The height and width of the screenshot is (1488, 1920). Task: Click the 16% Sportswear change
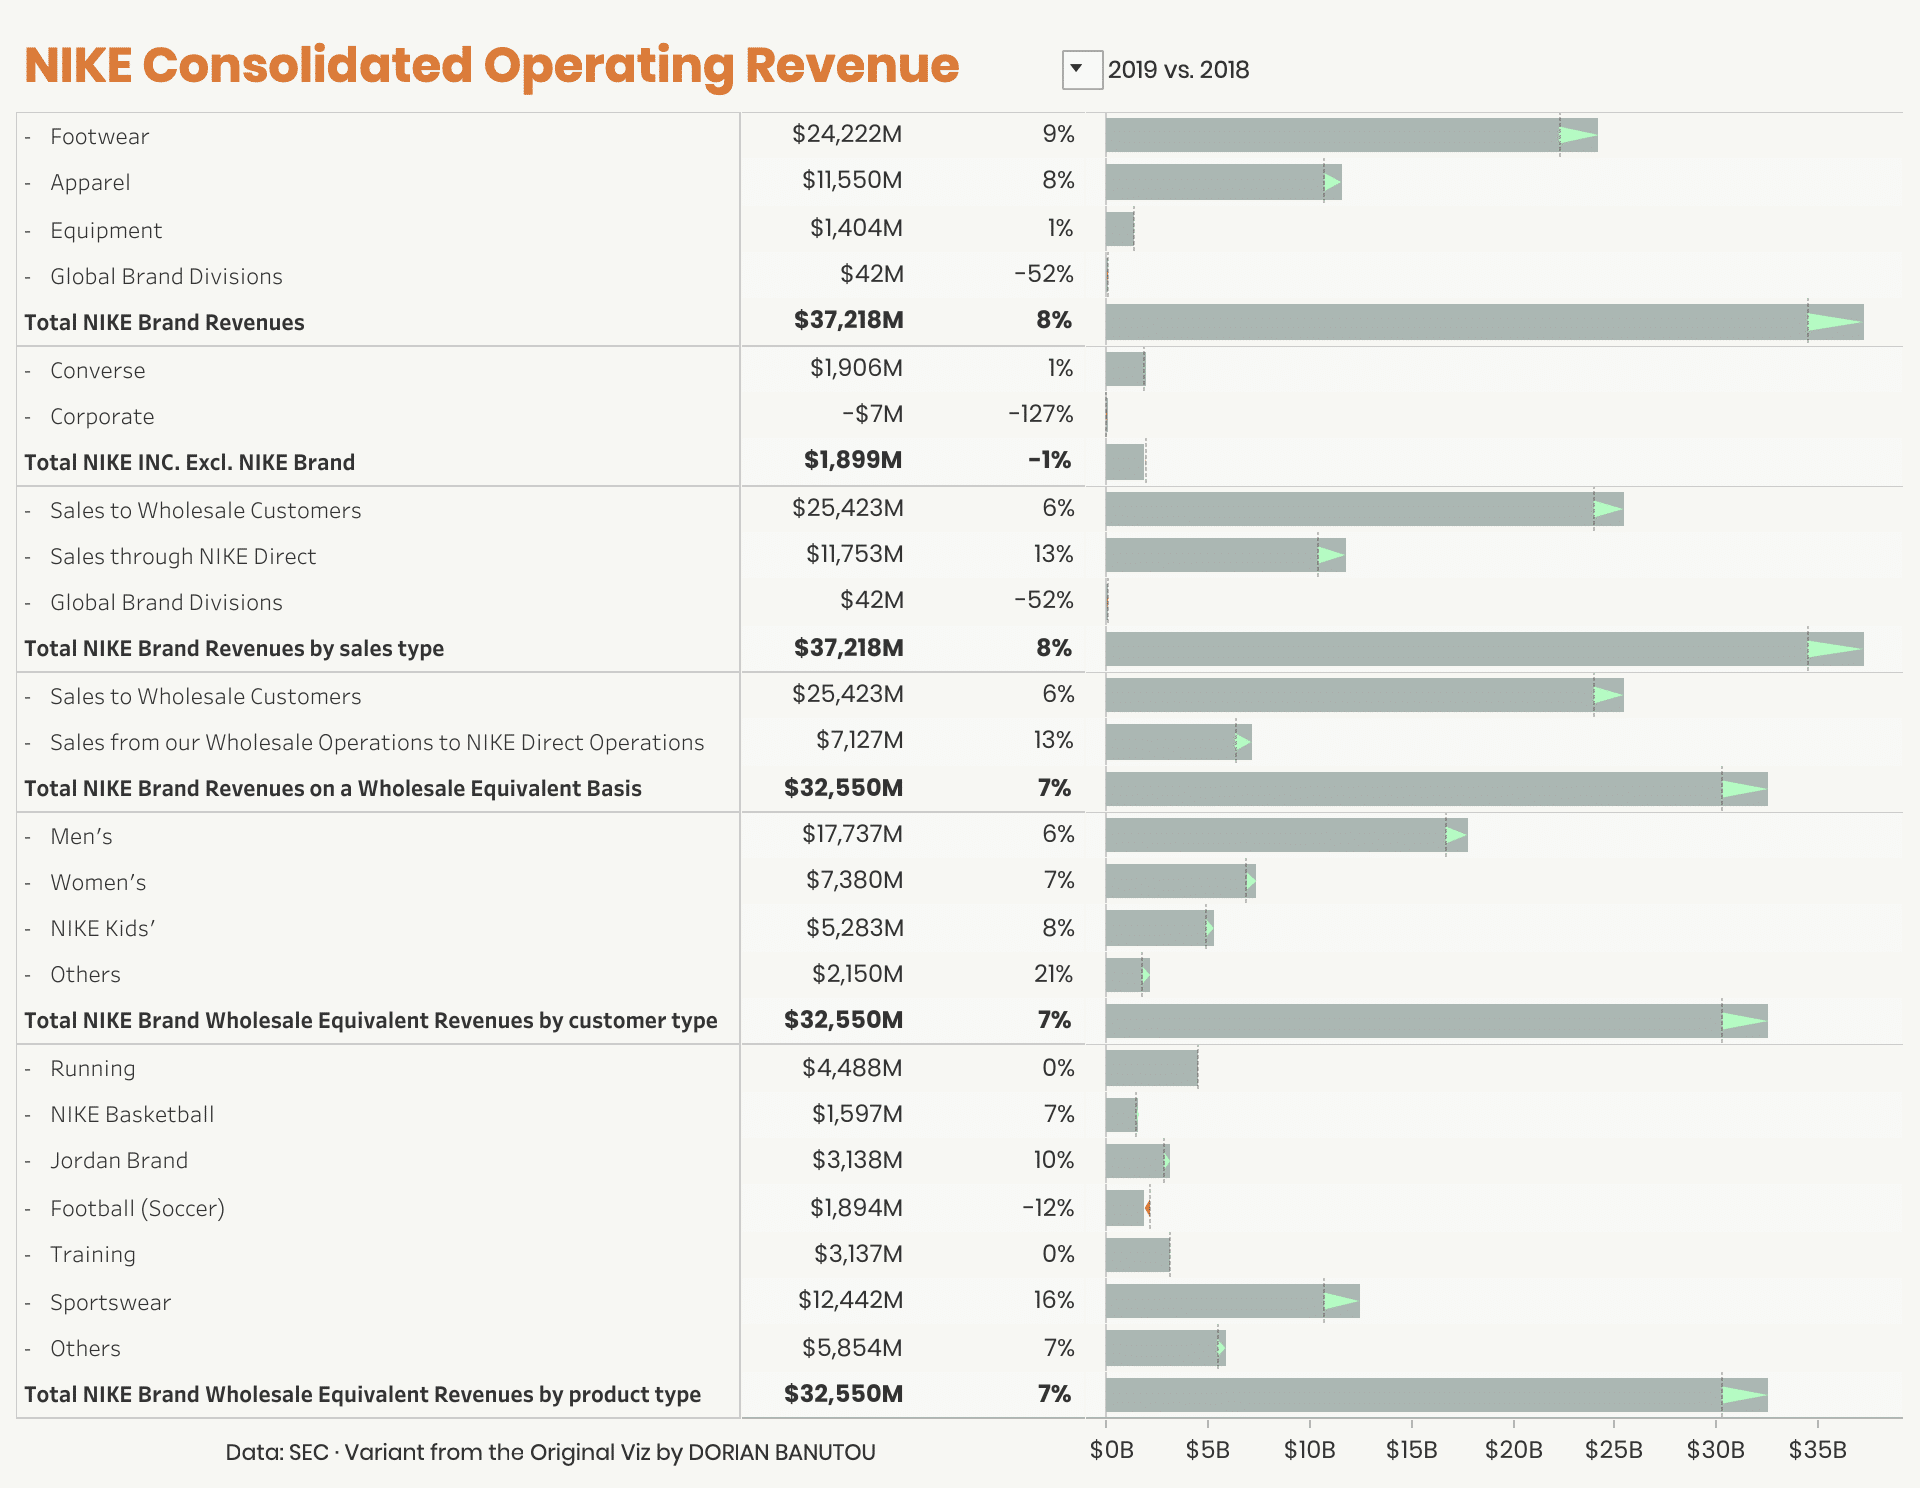pos(1053,1300)
